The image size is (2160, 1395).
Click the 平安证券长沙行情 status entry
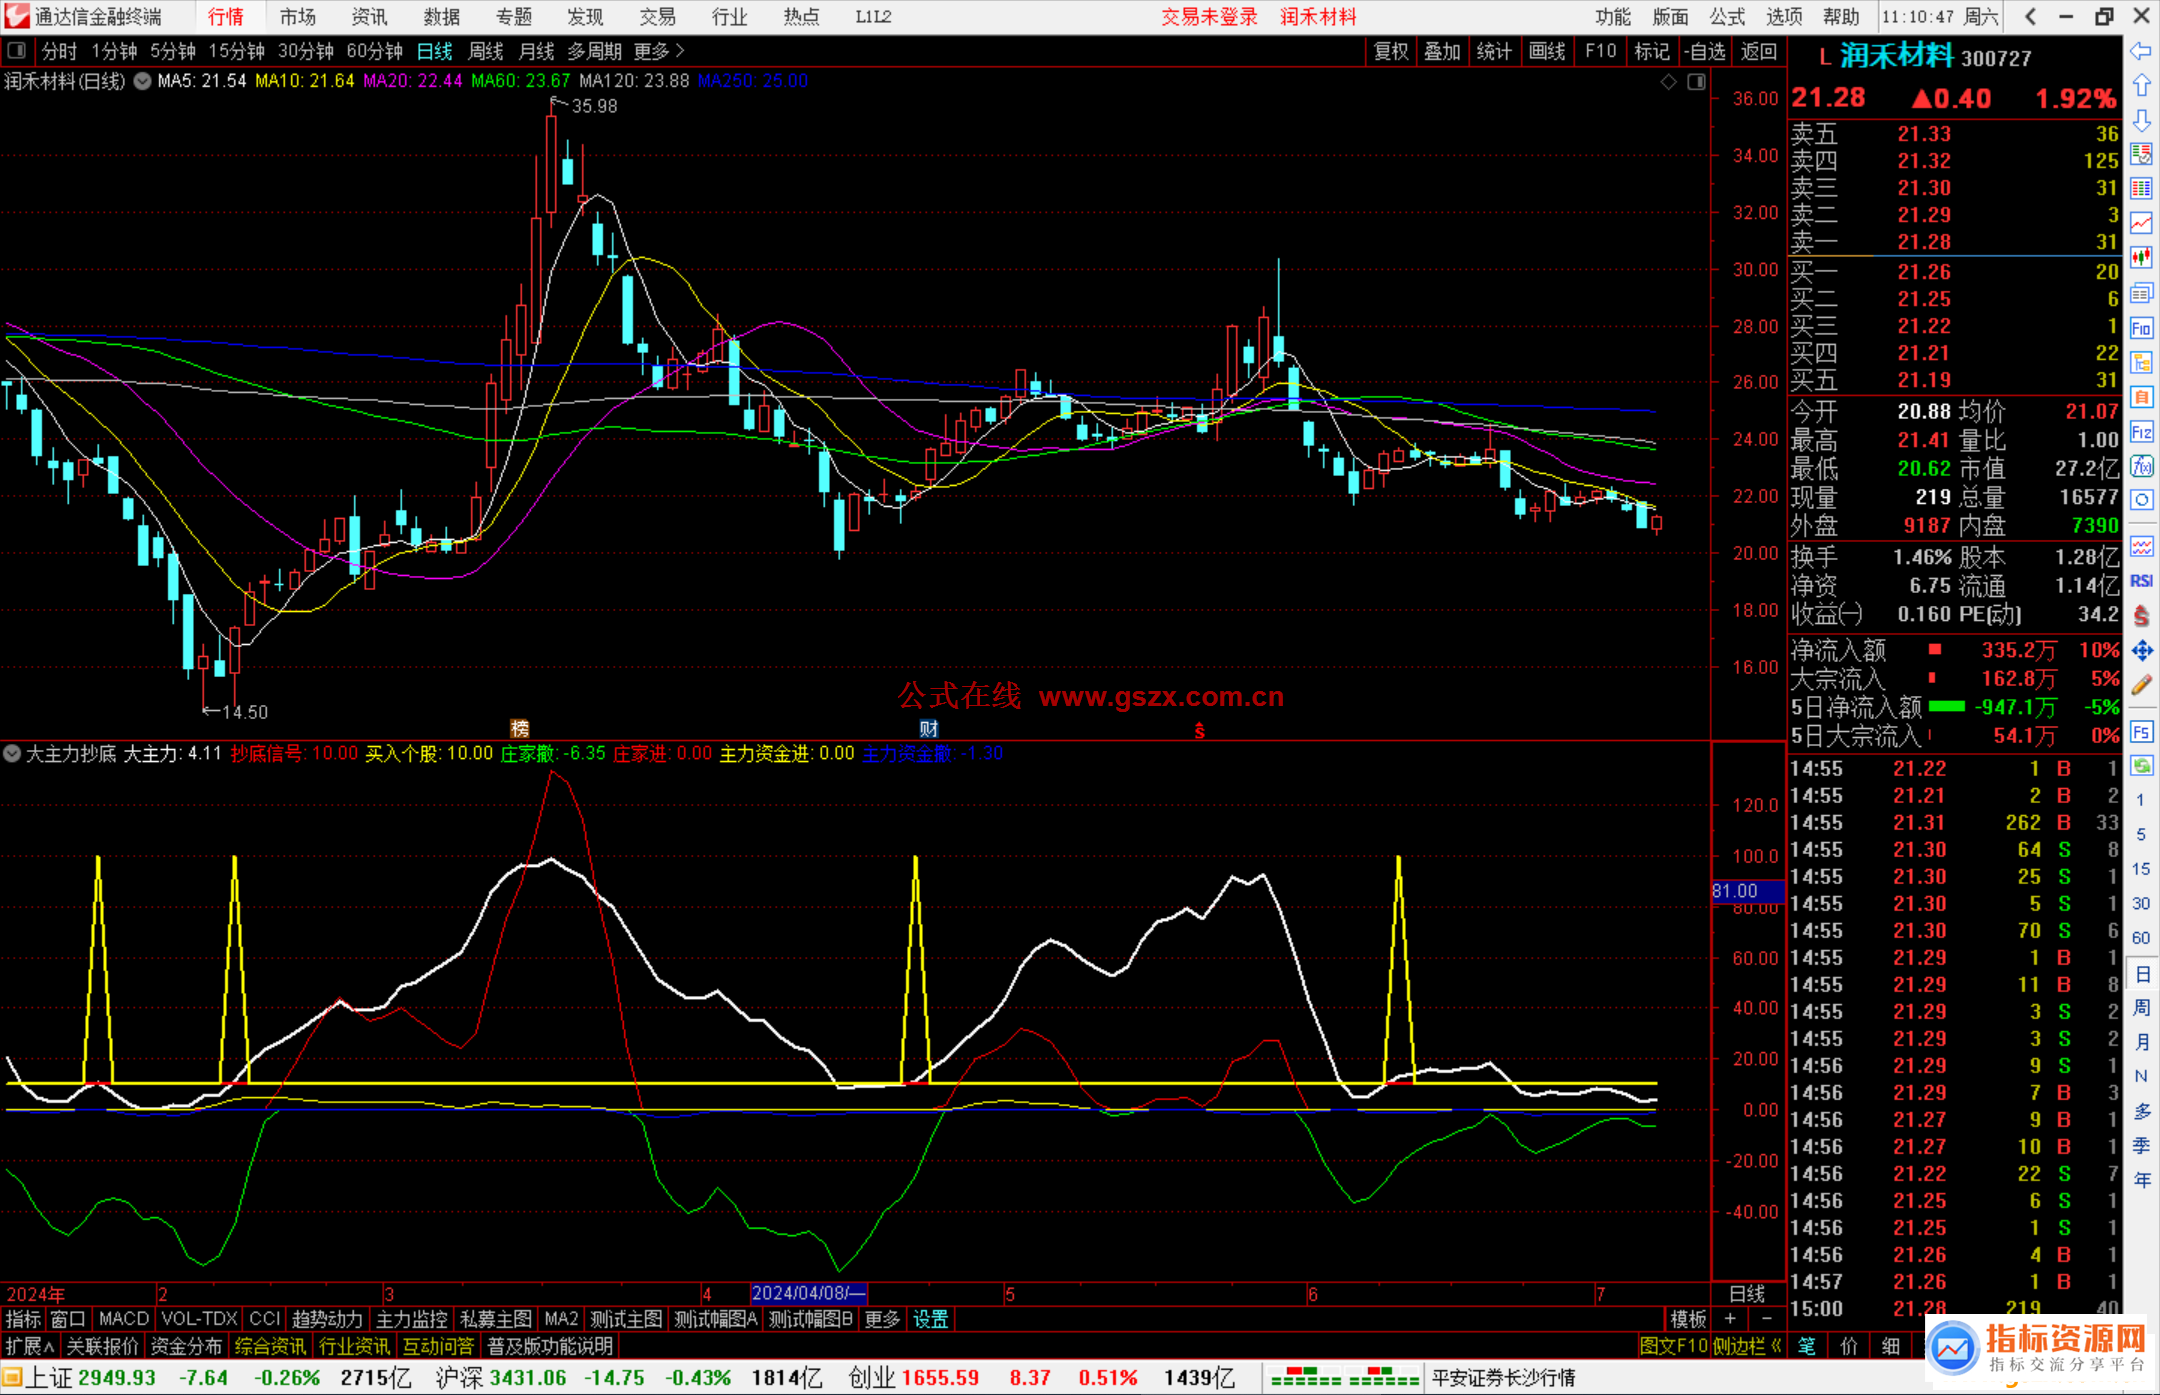click(x=1503, y=1378)
